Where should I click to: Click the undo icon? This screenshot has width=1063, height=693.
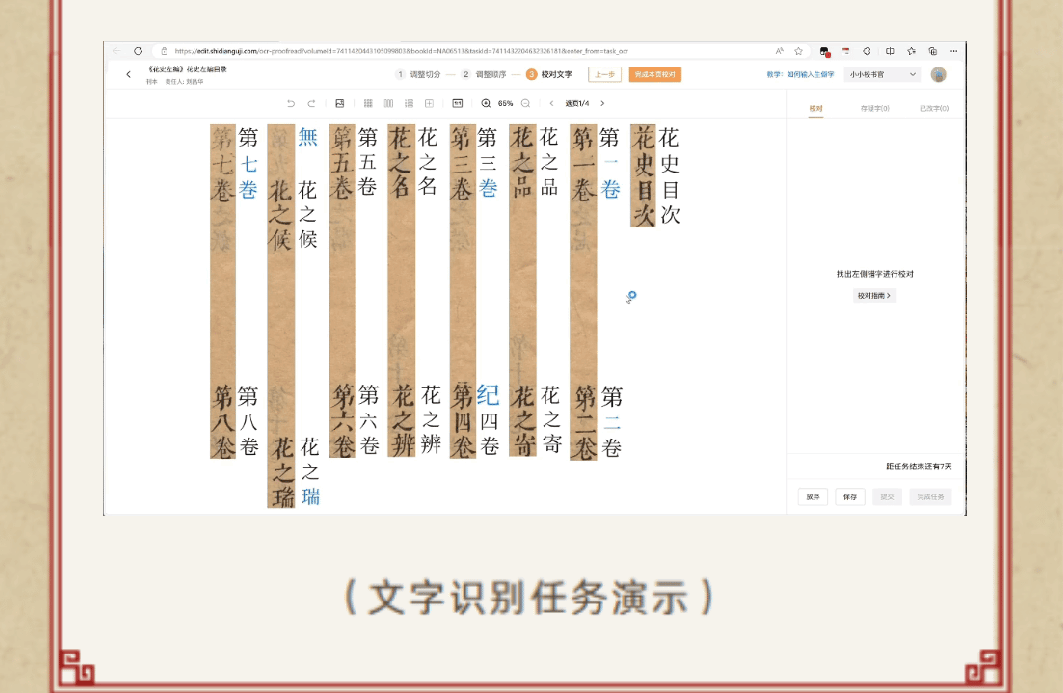(x=291, y=103)
